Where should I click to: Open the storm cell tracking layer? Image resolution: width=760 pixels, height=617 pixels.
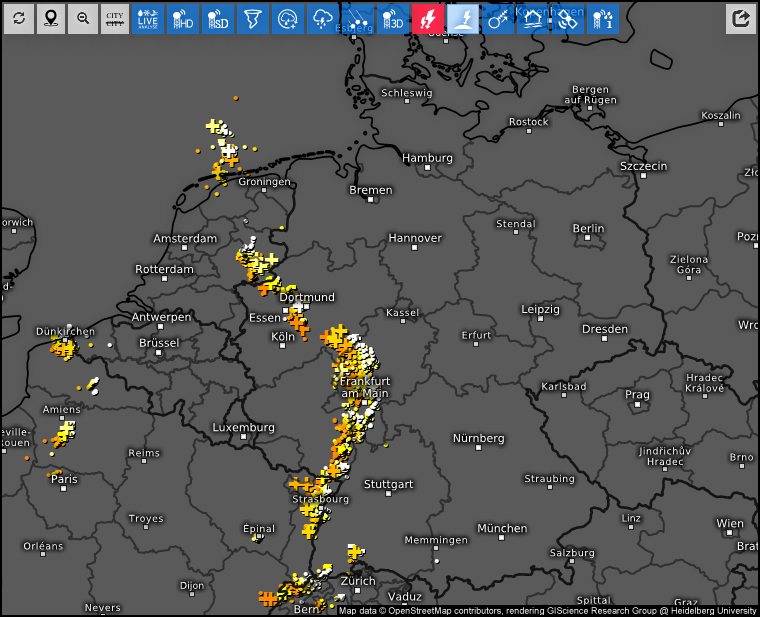tap(498, 19)
